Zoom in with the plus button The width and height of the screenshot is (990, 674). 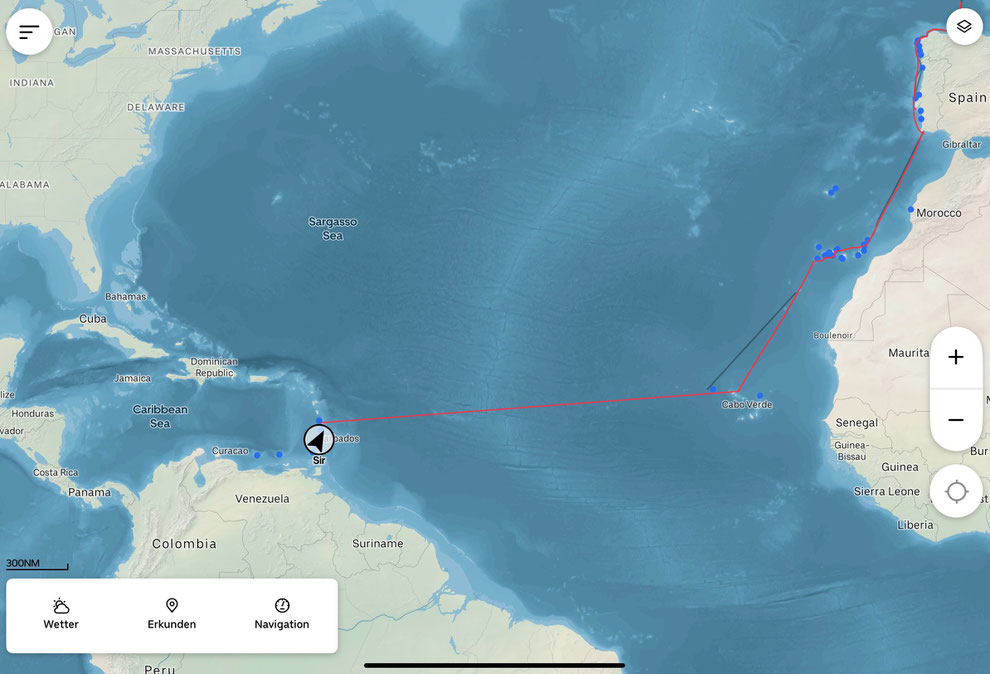tap(956, 357)
